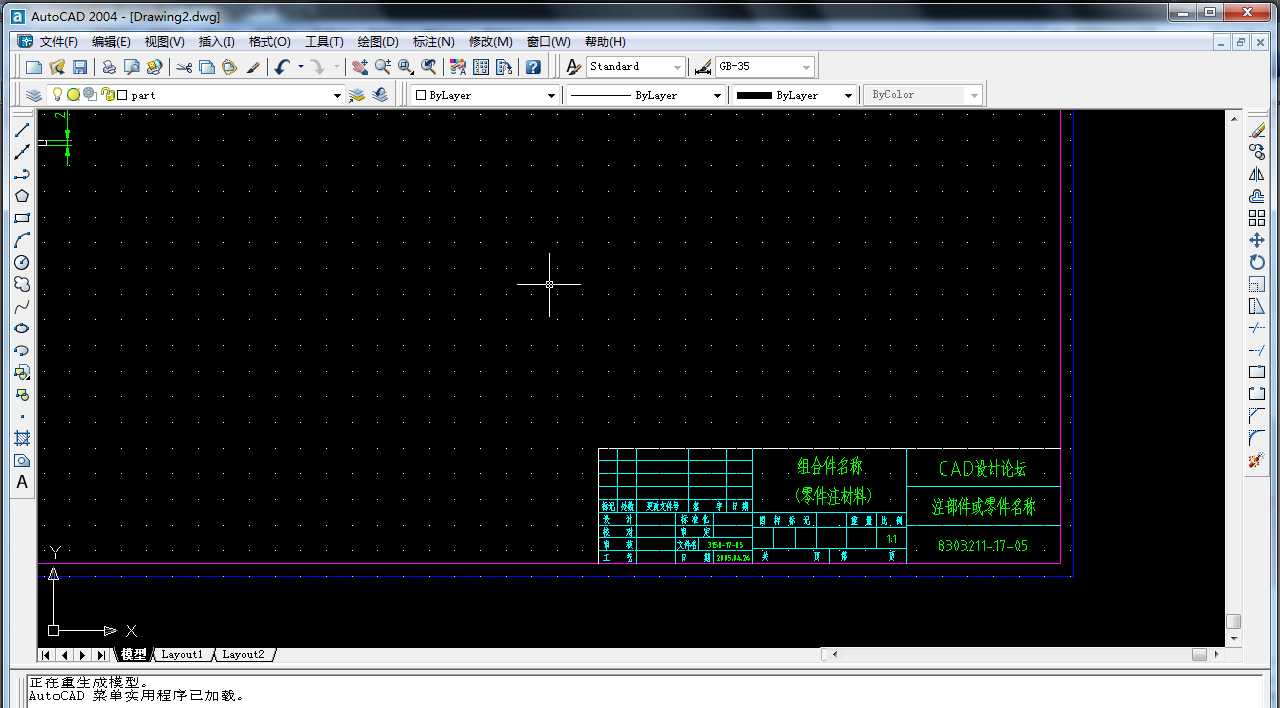1280x708 pixels.
Task: Select the Polygon tool
Action: (22, 196)
